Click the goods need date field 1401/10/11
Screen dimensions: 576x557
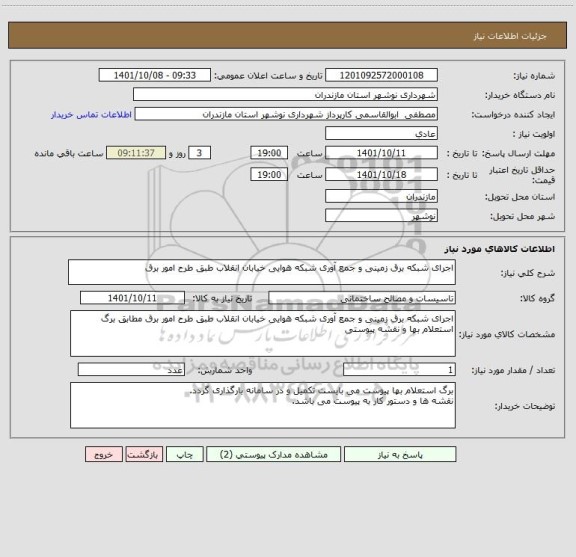pos(132,298)
